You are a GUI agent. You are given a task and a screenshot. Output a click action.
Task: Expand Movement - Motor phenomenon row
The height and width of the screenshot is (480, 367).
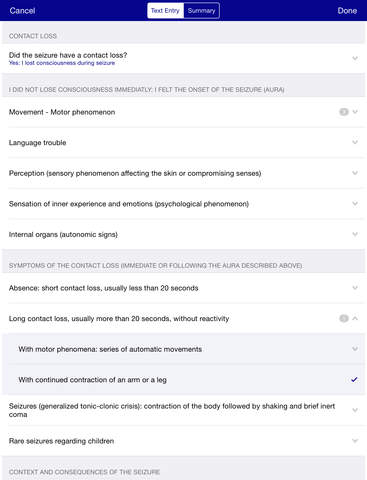point(183,112)
